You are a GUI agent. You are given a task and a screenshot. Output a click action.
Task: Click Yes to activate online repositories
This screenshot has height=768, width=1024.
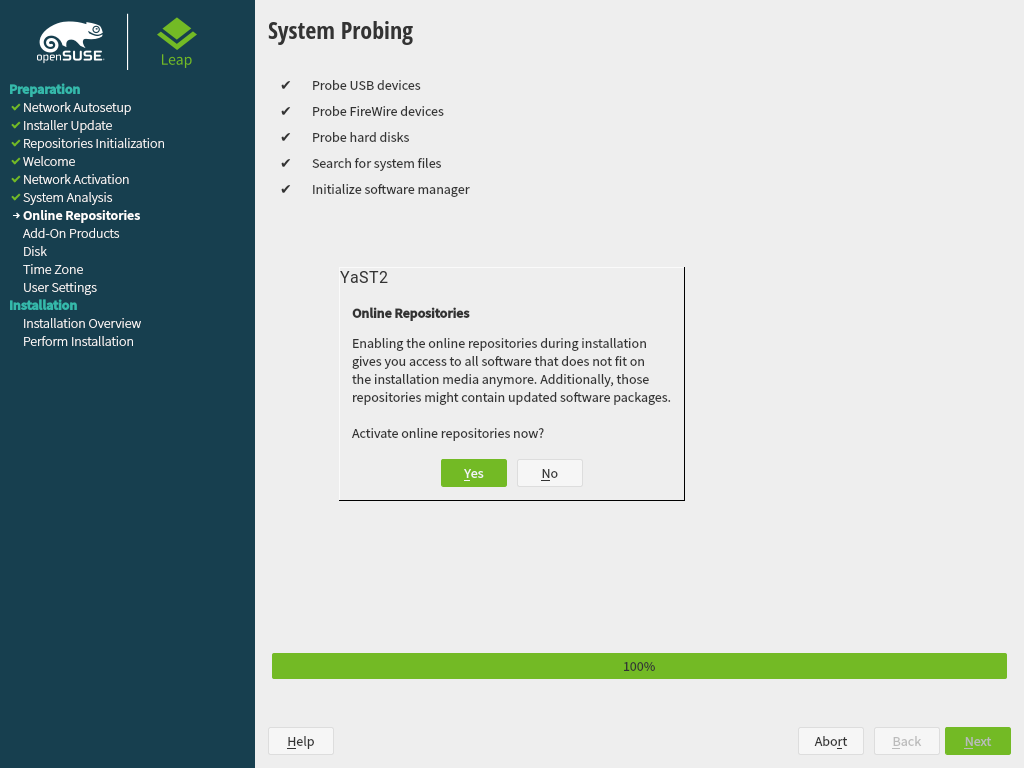tap(473, 473)
